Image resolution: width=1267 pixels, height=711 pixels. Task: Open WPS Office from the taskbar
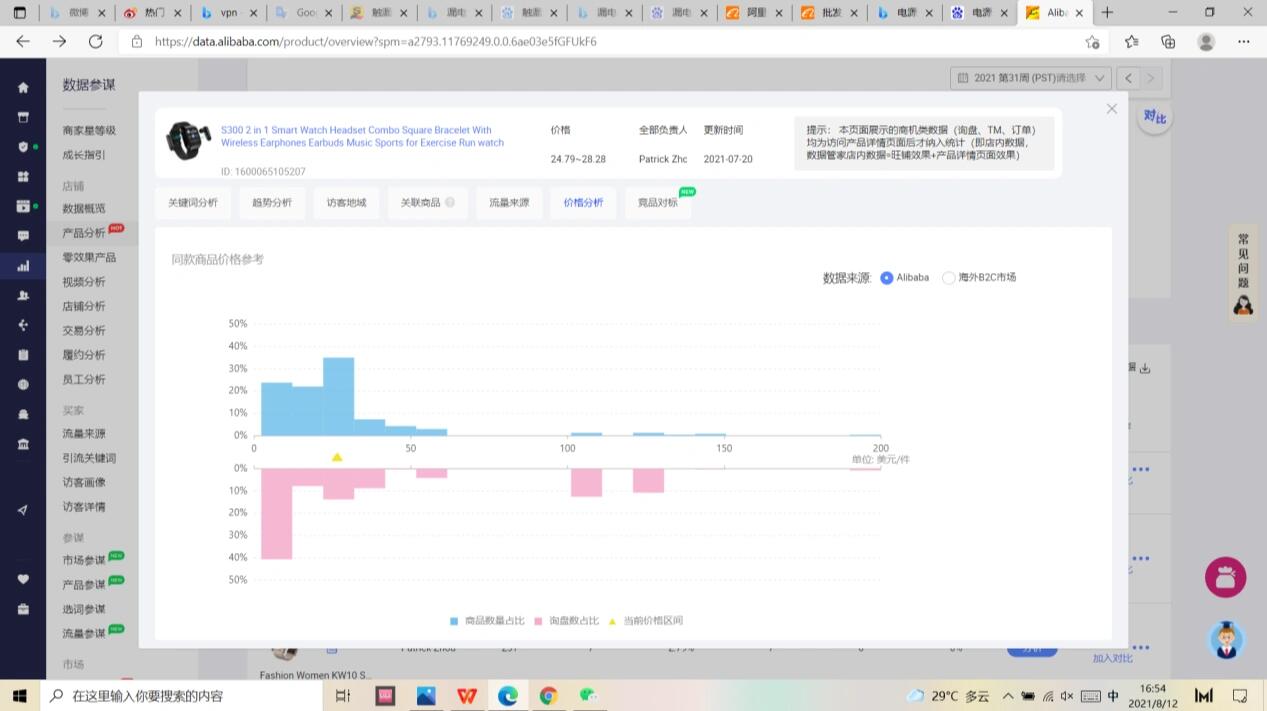coord(467,696)
